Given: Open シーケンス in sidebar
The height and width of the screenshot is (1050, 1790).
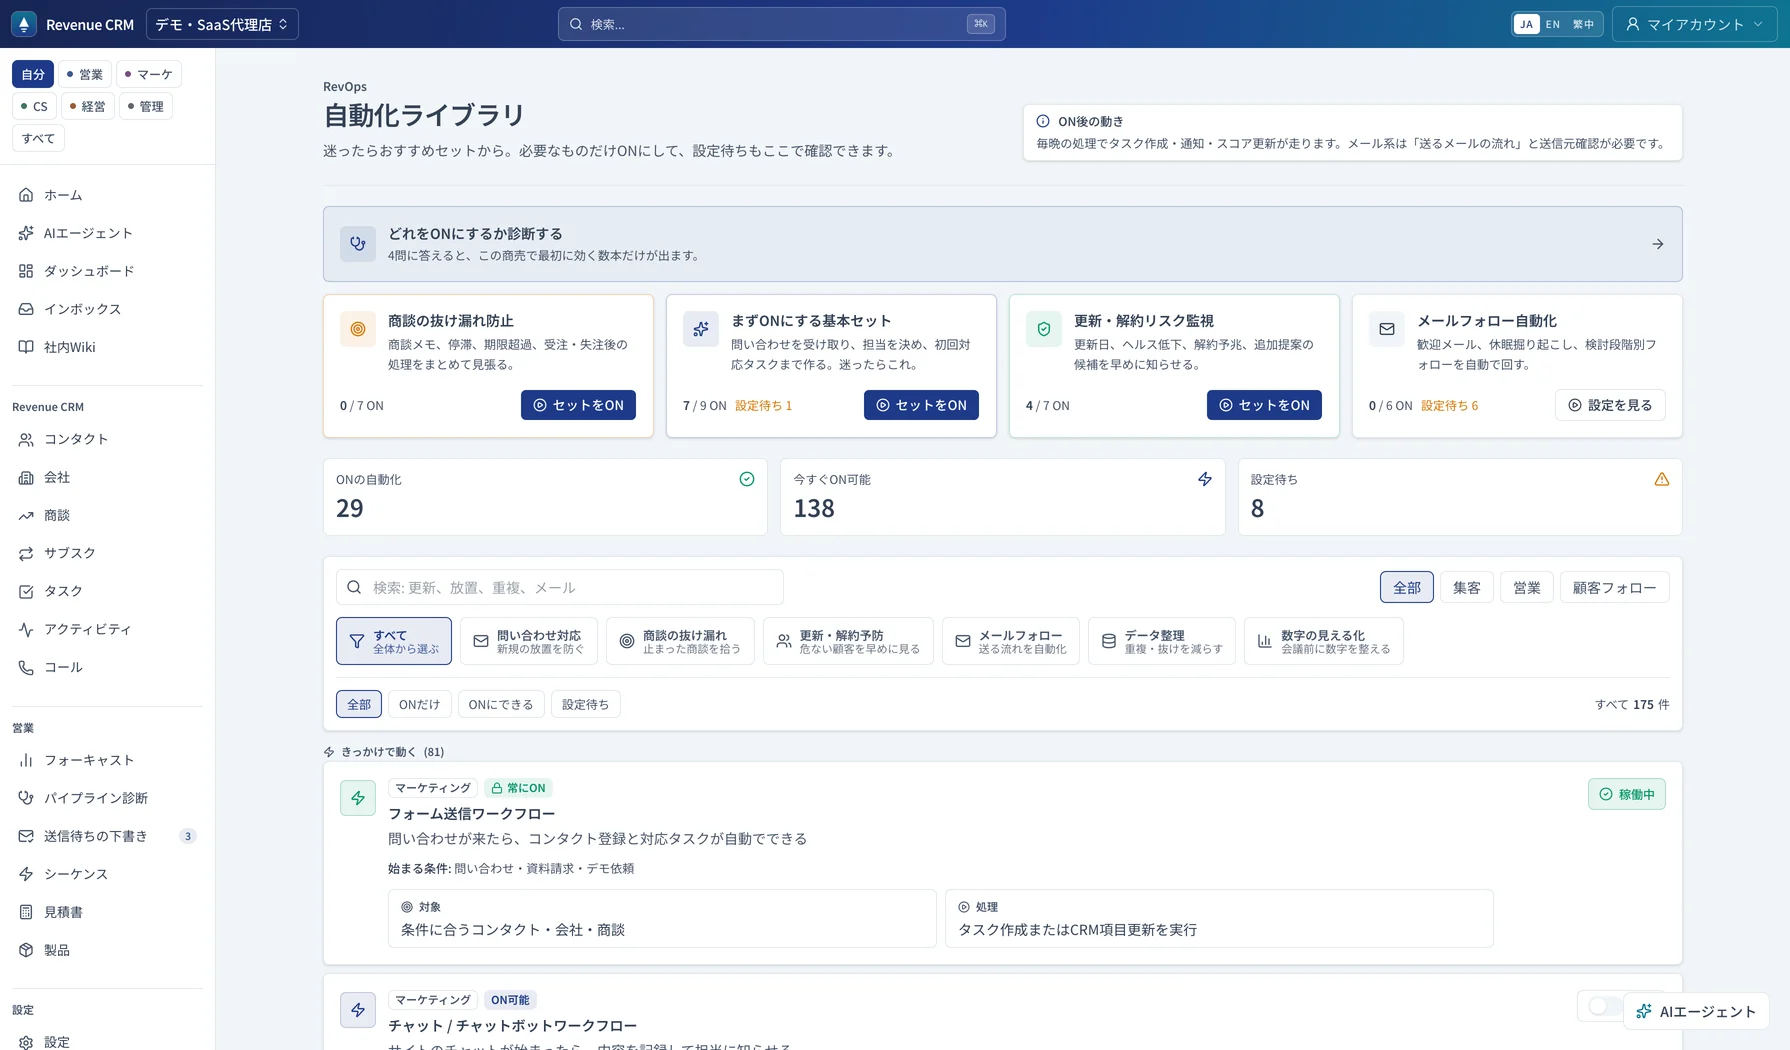Looking at the screenshot, I should [107, 874].
